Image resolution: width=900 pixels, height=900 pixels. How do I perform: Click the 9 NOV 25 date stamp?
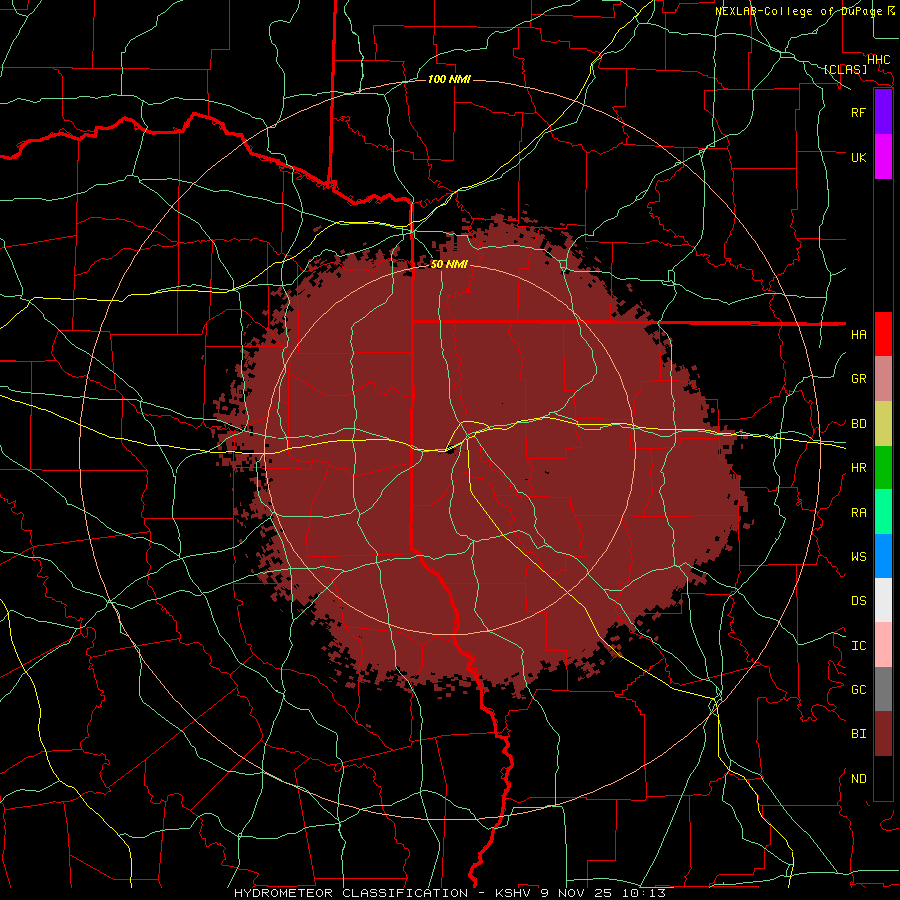pyautogui.click(x=577, y=893)
